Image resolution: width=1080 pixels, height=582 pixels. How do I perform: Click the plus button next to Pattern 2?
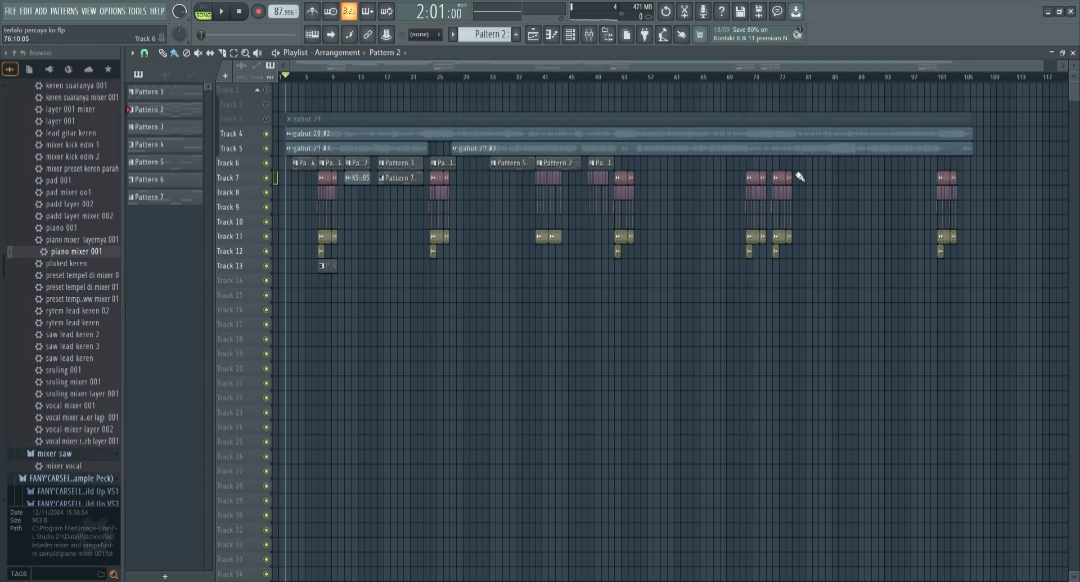[516, 34]
